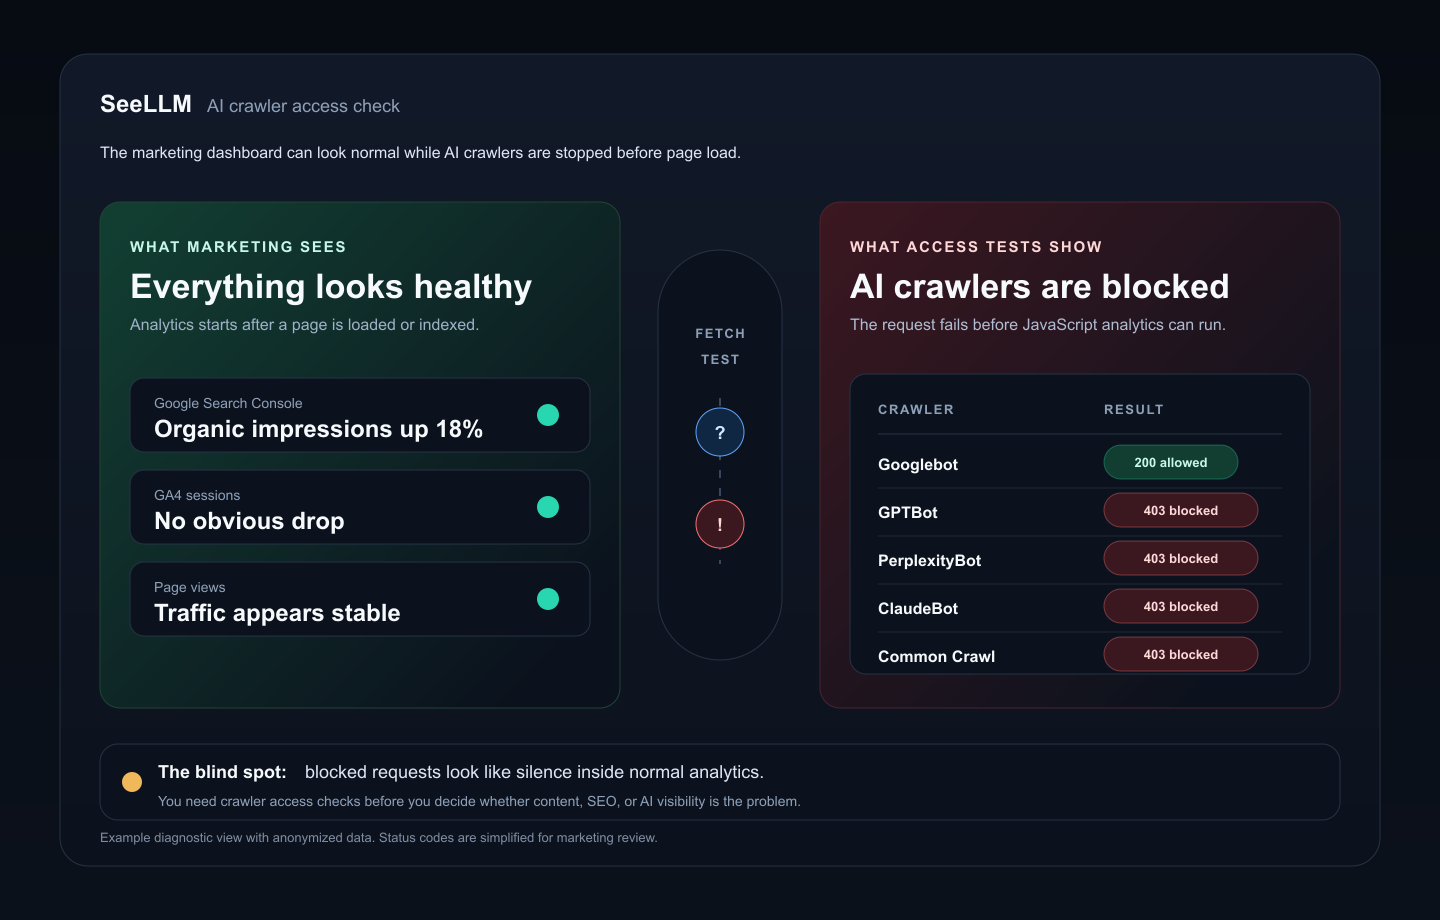Screen dimensions: 1440x920
Task: Click the FETCH TEST label
Action: click(x=720, y=346)
